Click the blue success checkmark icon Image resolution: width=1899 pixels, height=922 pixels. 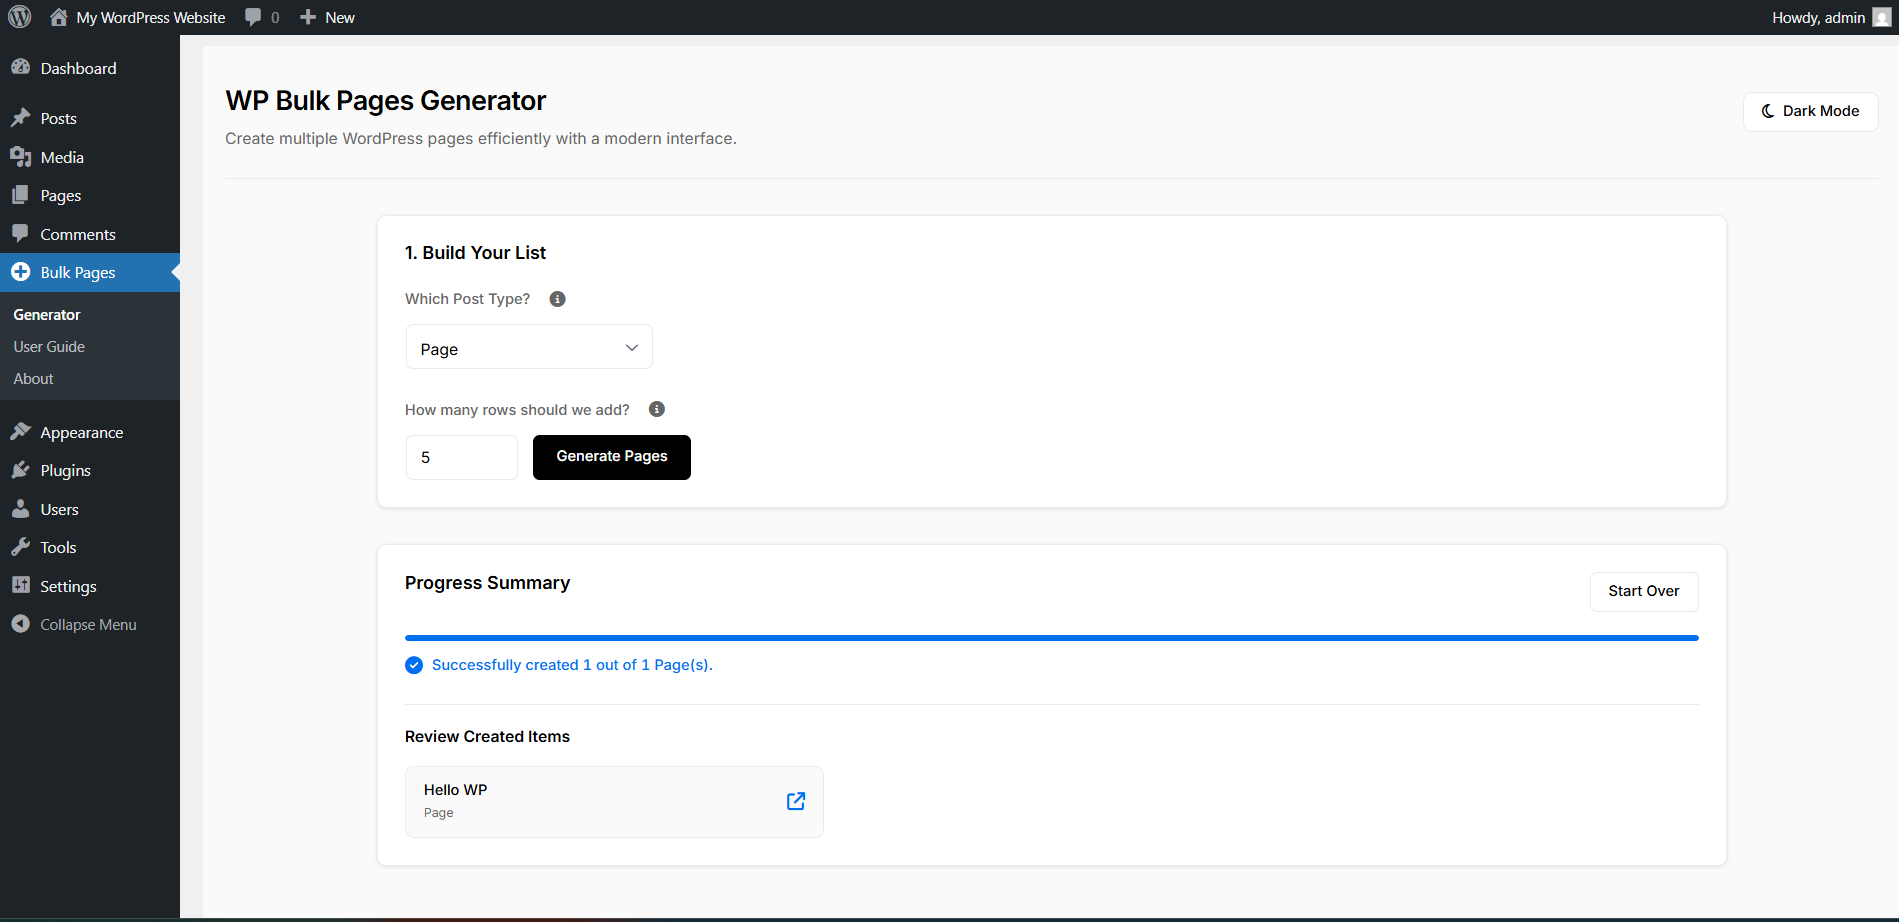click(414, 665)
